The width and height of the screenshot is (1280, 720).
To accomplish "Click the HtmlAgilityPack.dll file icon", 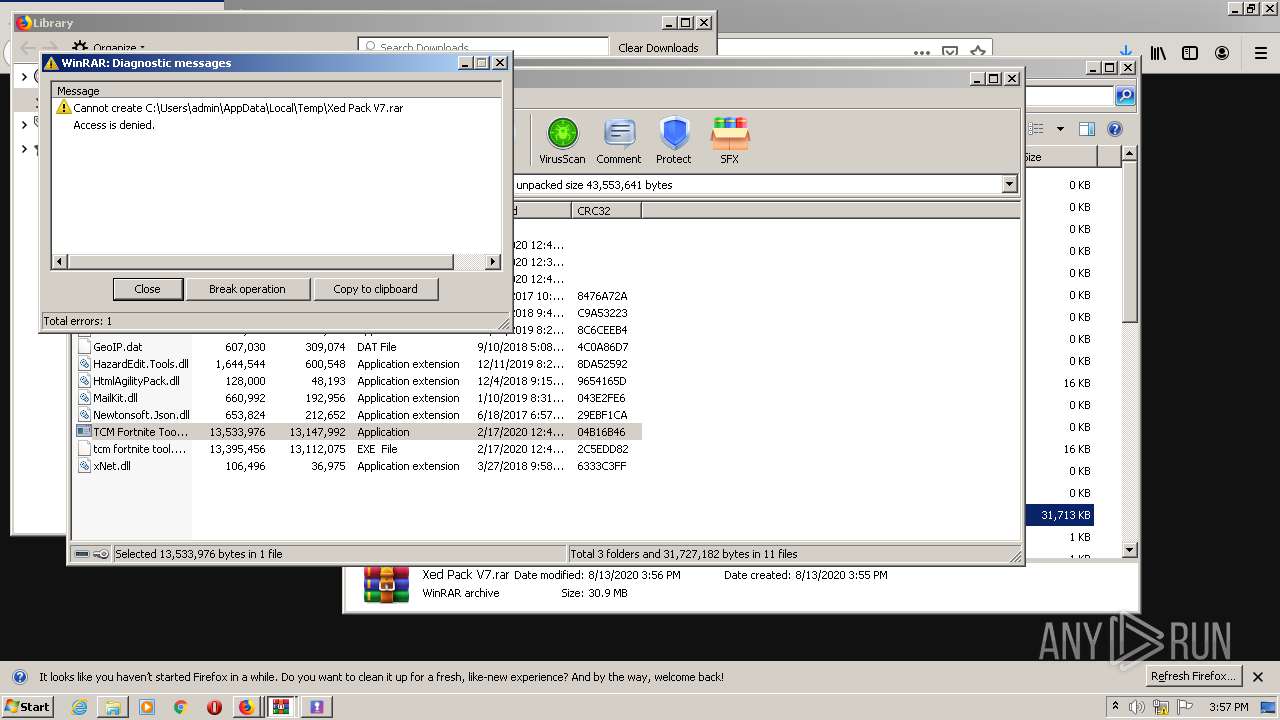I will (x=85, y=381).
